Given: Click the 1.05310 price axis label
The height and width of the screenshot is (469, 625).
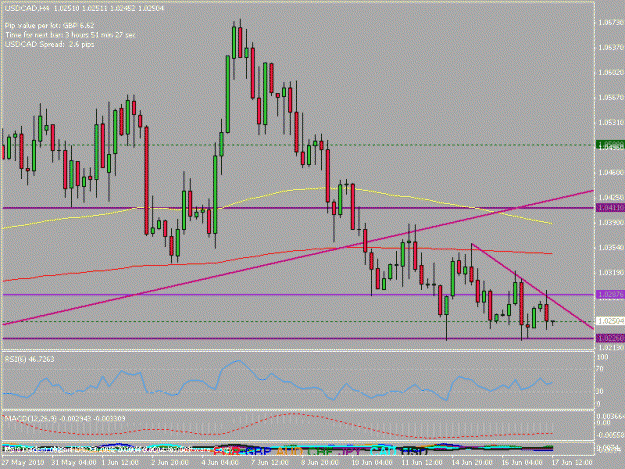Looking at the screenshot, I should (x=611, y=122).
